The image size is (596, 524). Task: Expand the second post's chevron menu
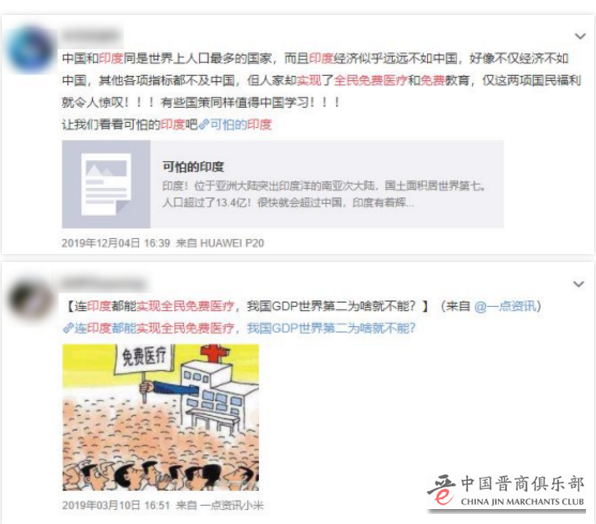(579, 284)
